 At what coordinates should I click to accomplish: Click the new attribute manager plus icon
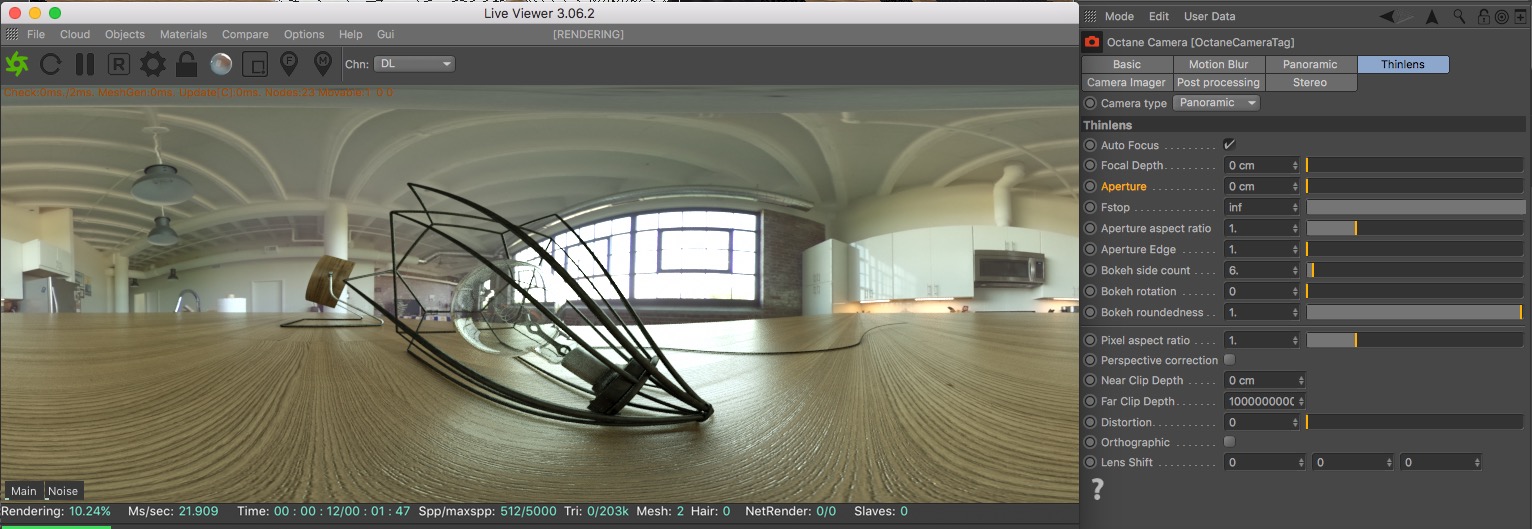point(1520,16)
